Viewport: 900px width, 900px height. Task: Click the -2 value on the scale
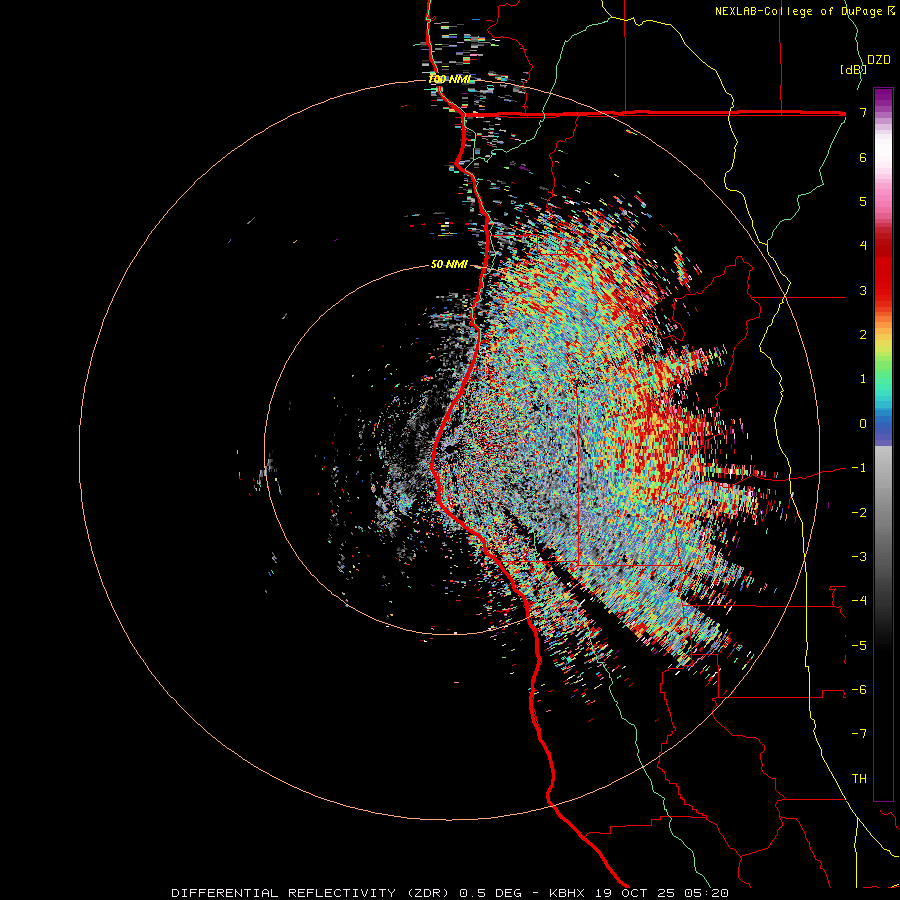click(859, 513)
